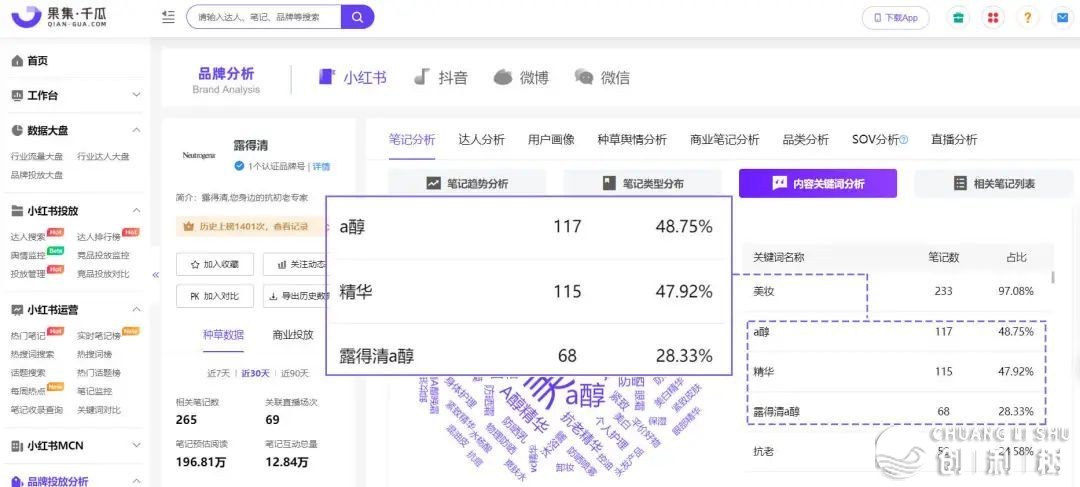Click the 笔记类型分布 button
Screen dimensions: 1080x487
coord(643,183)
